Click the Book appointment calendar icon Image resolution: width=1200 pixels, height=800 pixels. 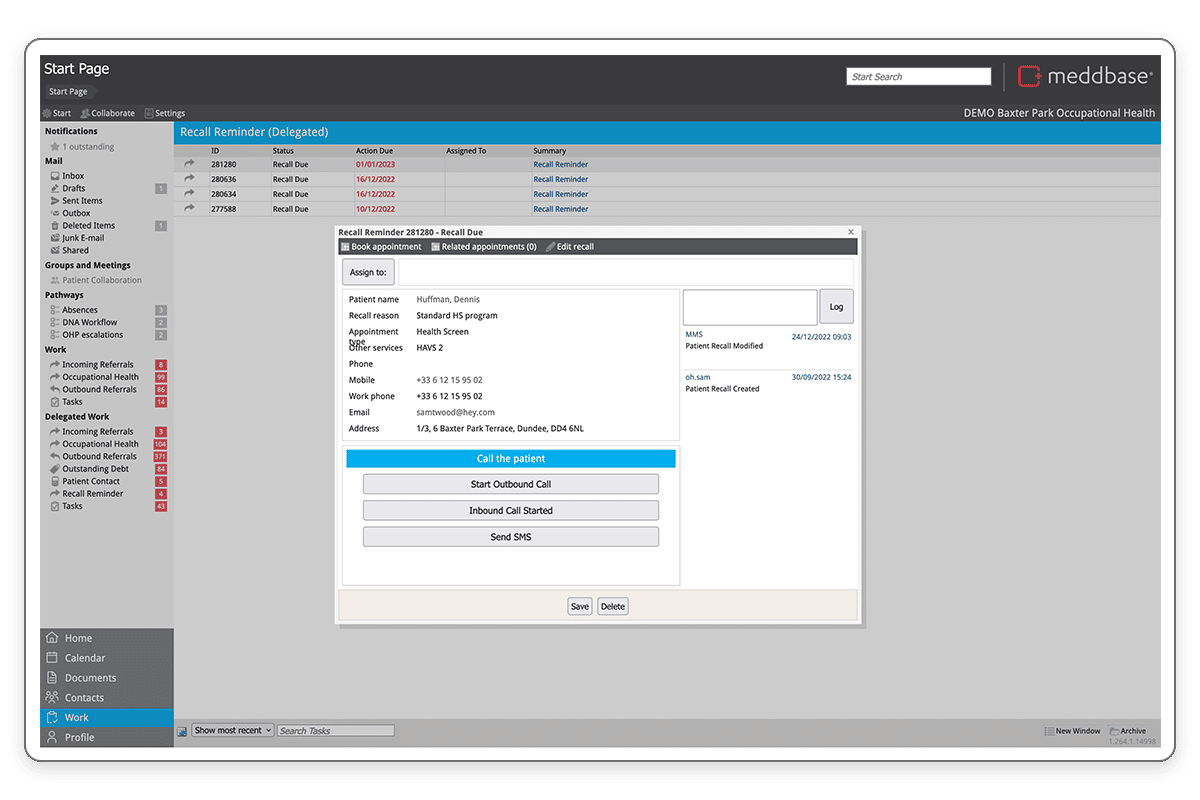click(x=345, y=247)
